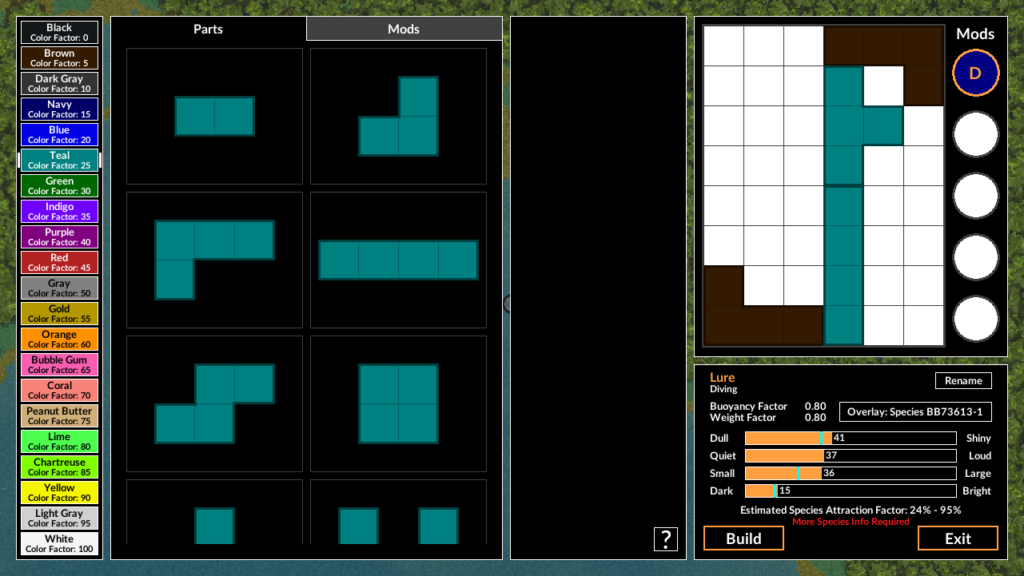Click the Dull to Shiny bar
Viewport: 1024px width, 576px height.
[x=850, y=438]
